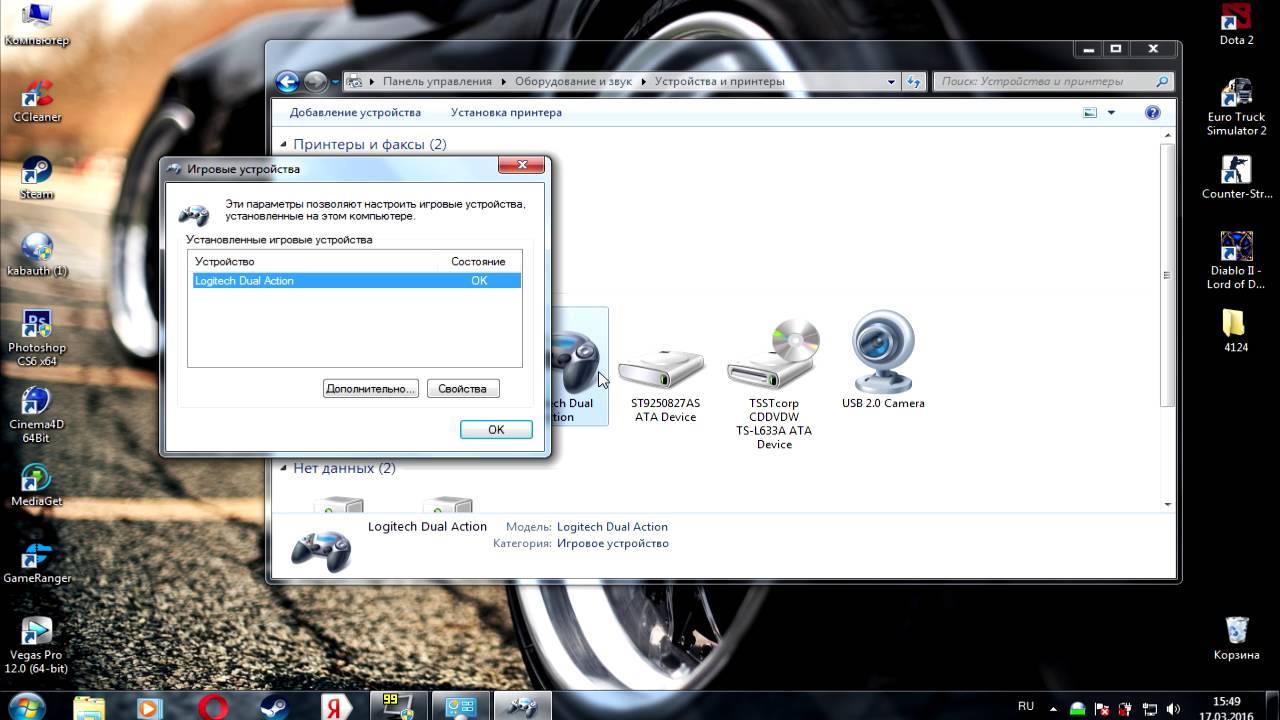Open the Dota 2 desktop shortcut

(1236, 25)
